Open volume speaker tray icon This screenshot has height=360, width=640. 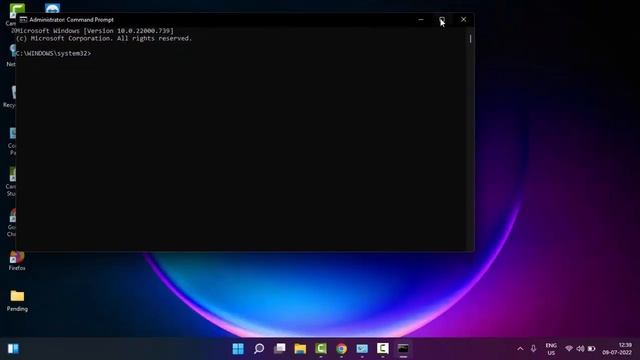point(580,349)
